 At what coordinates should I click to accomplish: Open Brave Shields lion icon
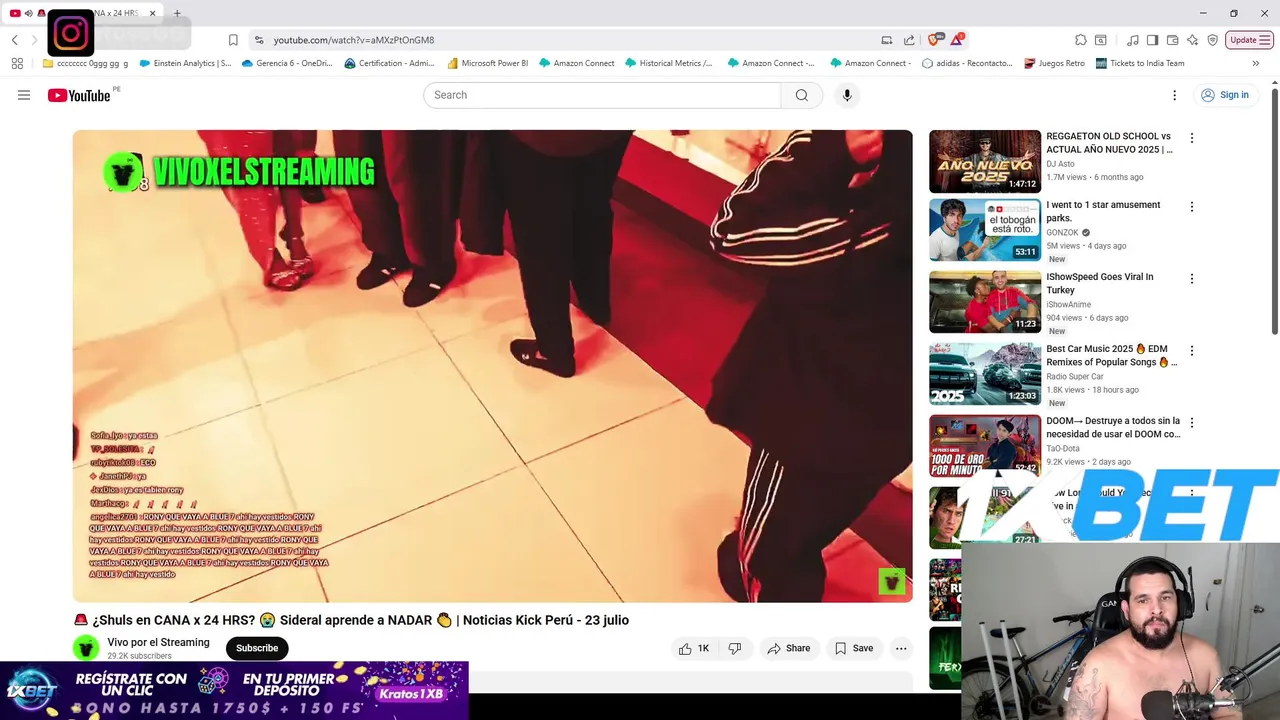tap(934, 40)
